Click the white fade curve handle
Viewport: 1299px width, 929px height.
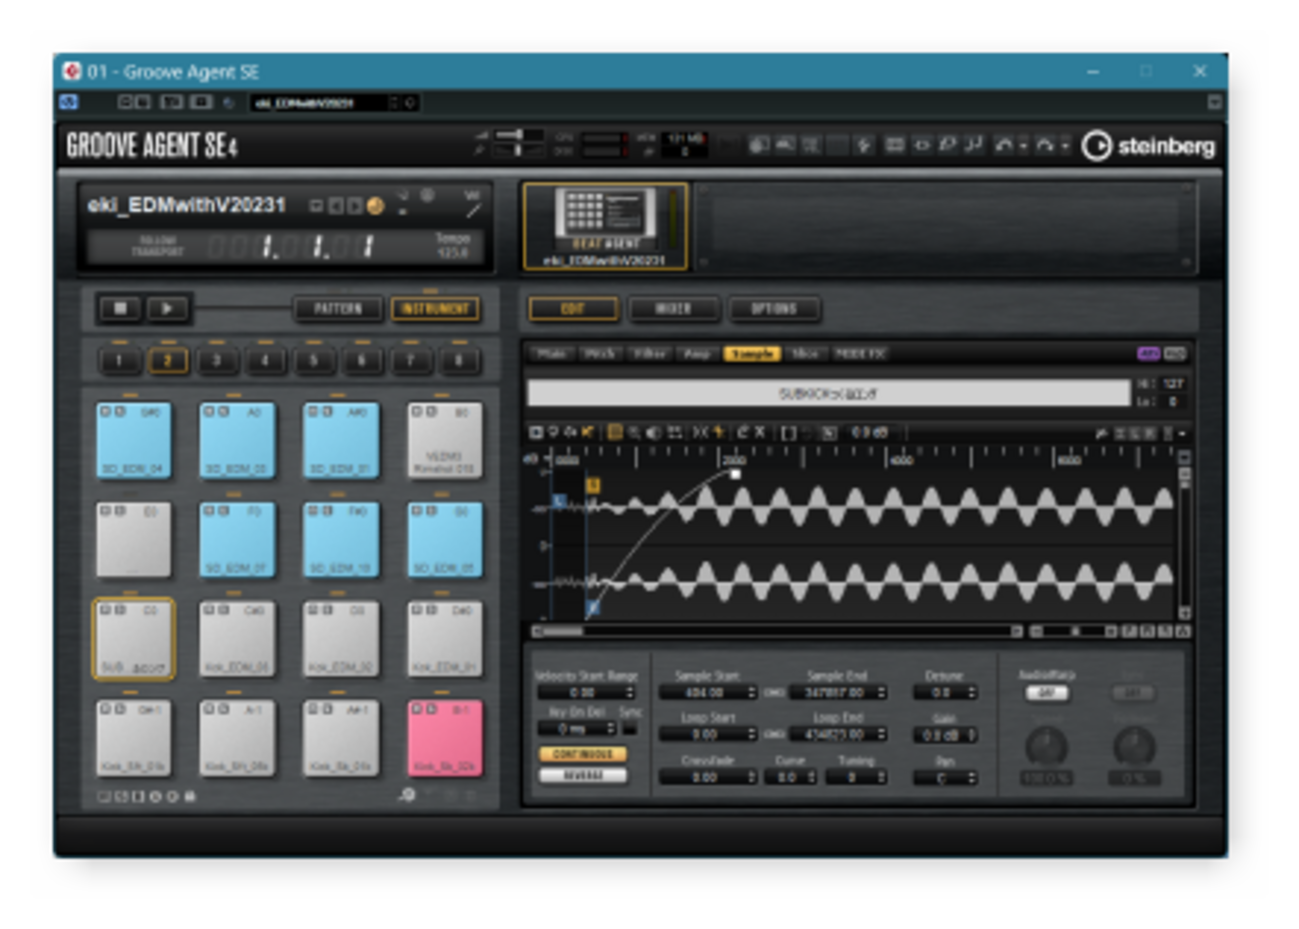(x=736, y=474)
